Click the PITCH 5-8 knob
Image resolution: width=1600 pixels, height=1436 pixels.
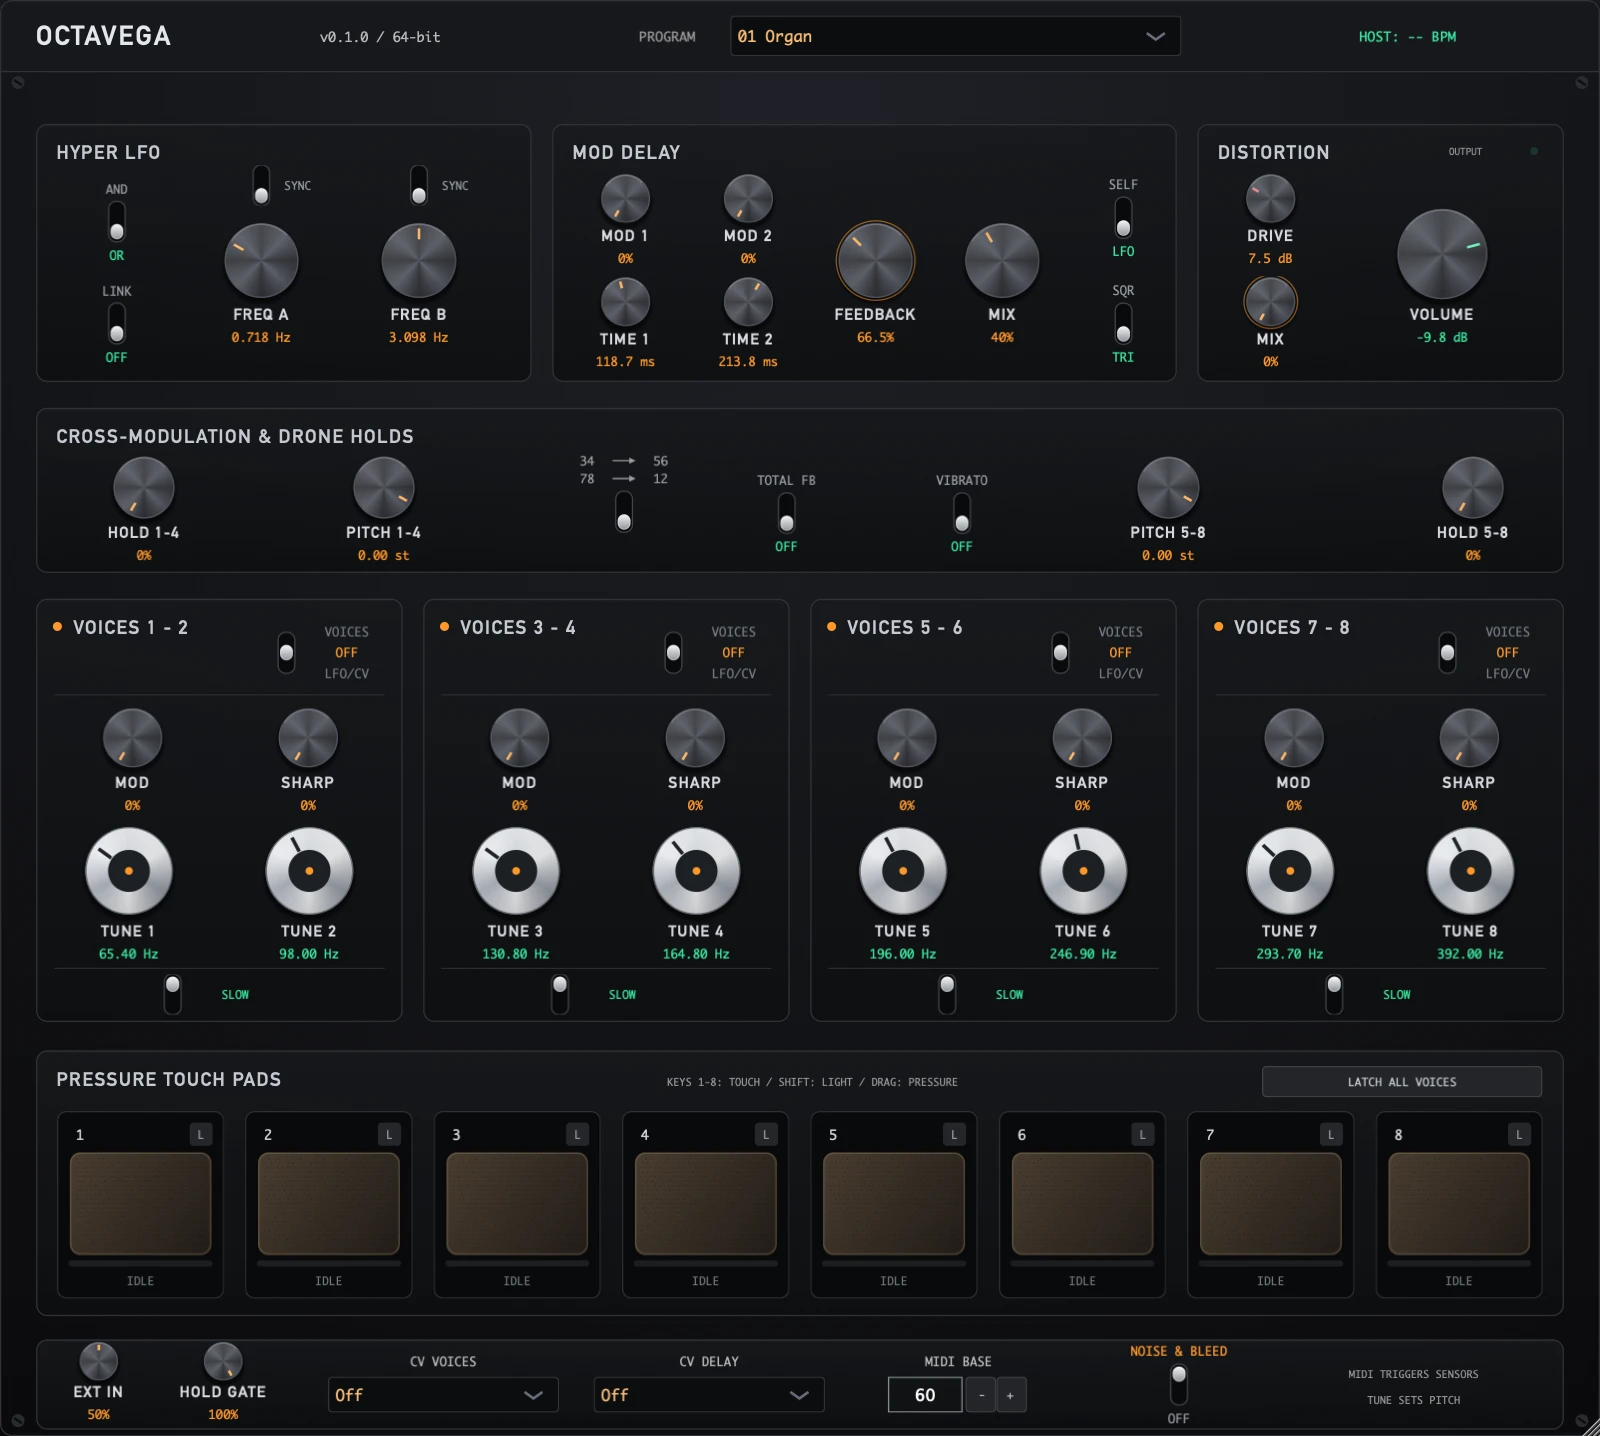coord(1168,488)
